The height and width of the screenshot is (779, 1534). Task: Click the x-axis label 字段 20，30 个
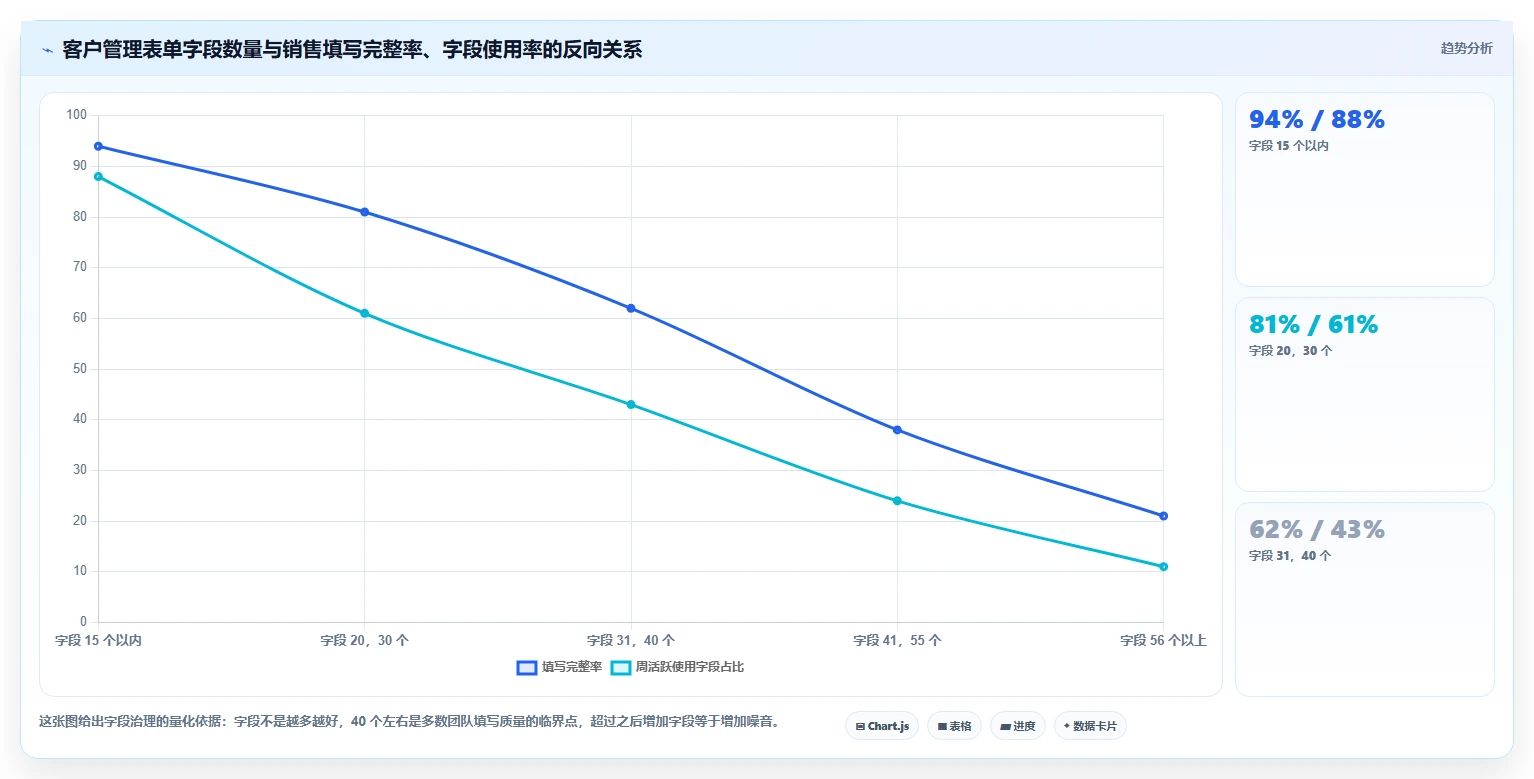[x=365, y=640]
